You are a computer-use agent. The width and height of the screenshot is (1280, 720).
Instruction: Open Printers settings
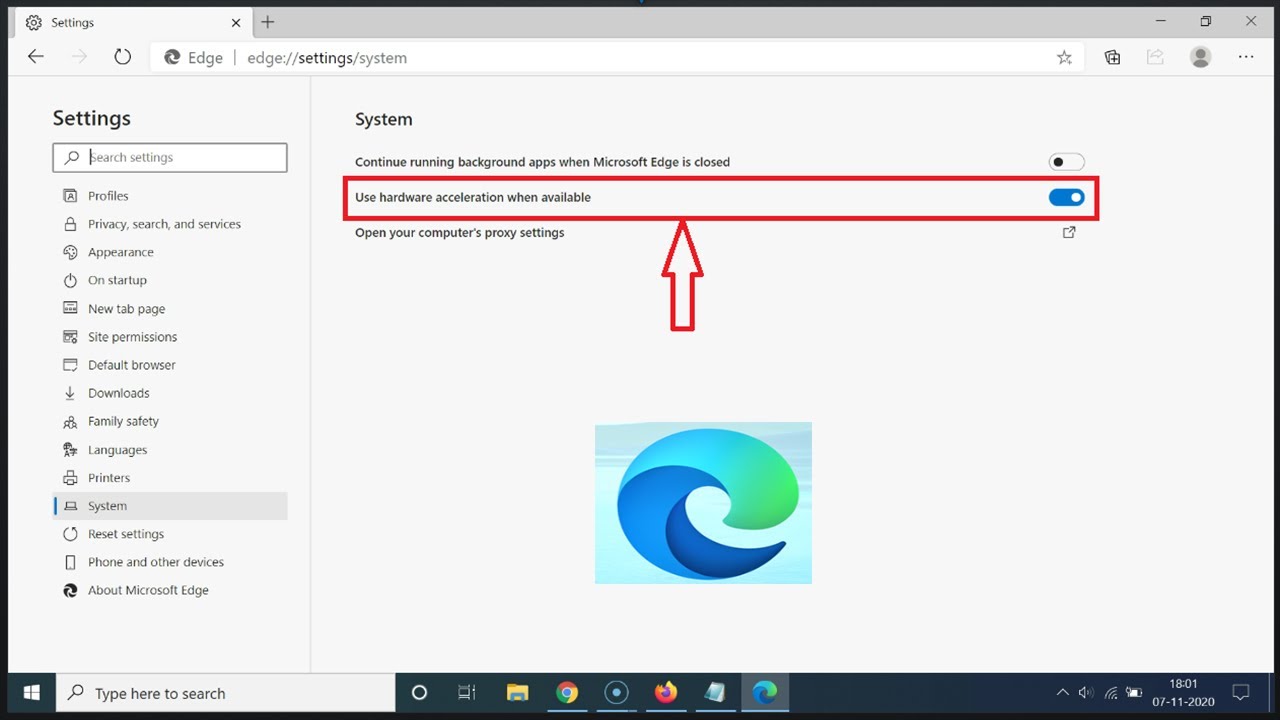pyautogui.click(x=170, y=478)
